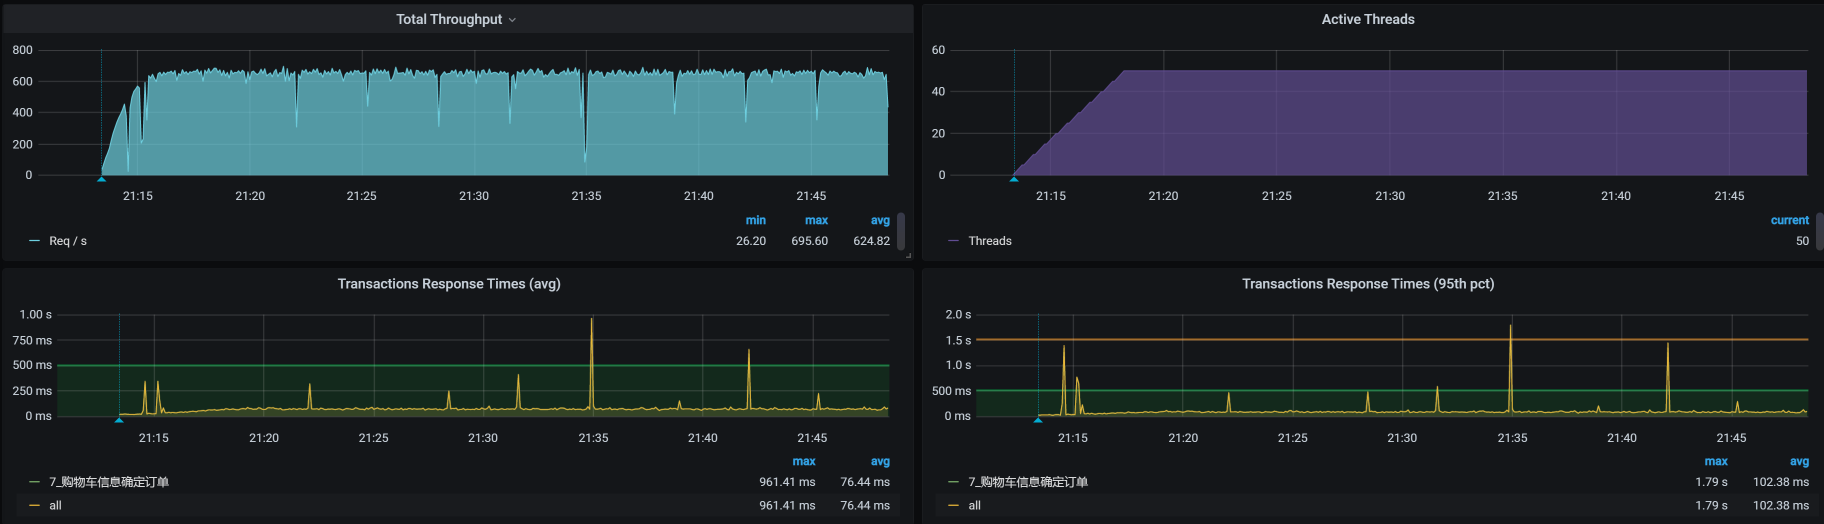Viewport: 1824px width, 524px height.
Task: Open Transactions Response Times (avg) panel menu
Action: tap(449, 284)
